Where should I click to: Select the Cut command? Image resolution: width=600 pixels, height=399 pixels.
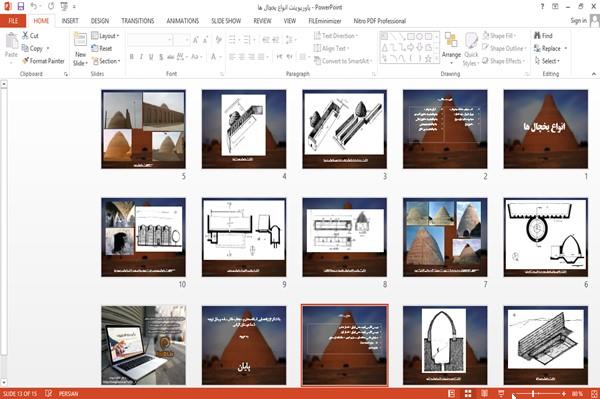coord(30,36)
